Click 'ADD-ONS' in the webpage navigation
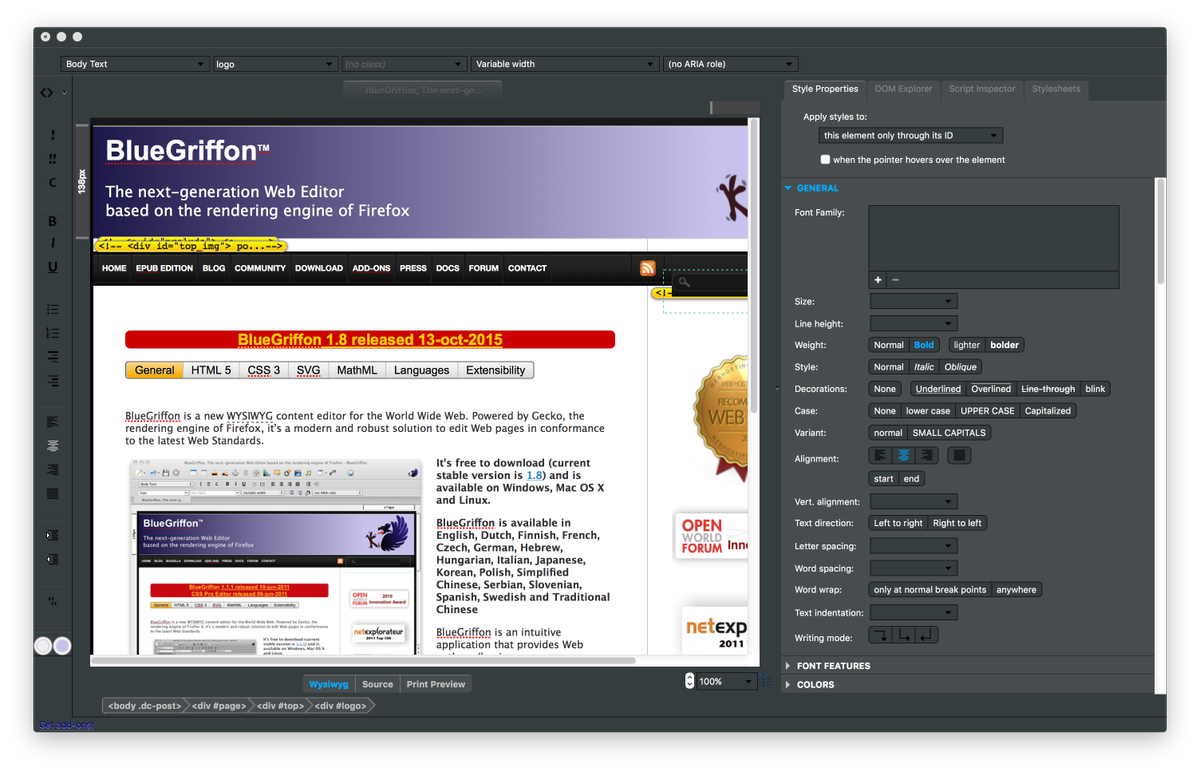 (x=371, y=268)
